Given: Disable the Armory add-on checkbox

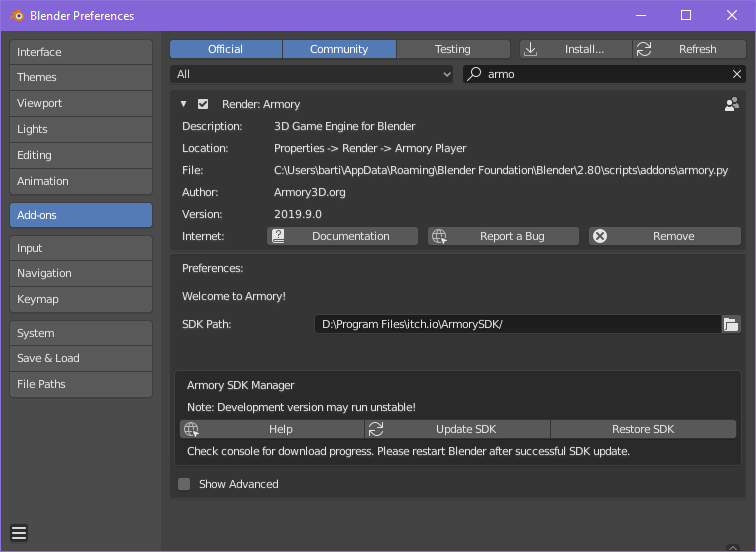Looking at the screenshot, I should coord(203,104).
